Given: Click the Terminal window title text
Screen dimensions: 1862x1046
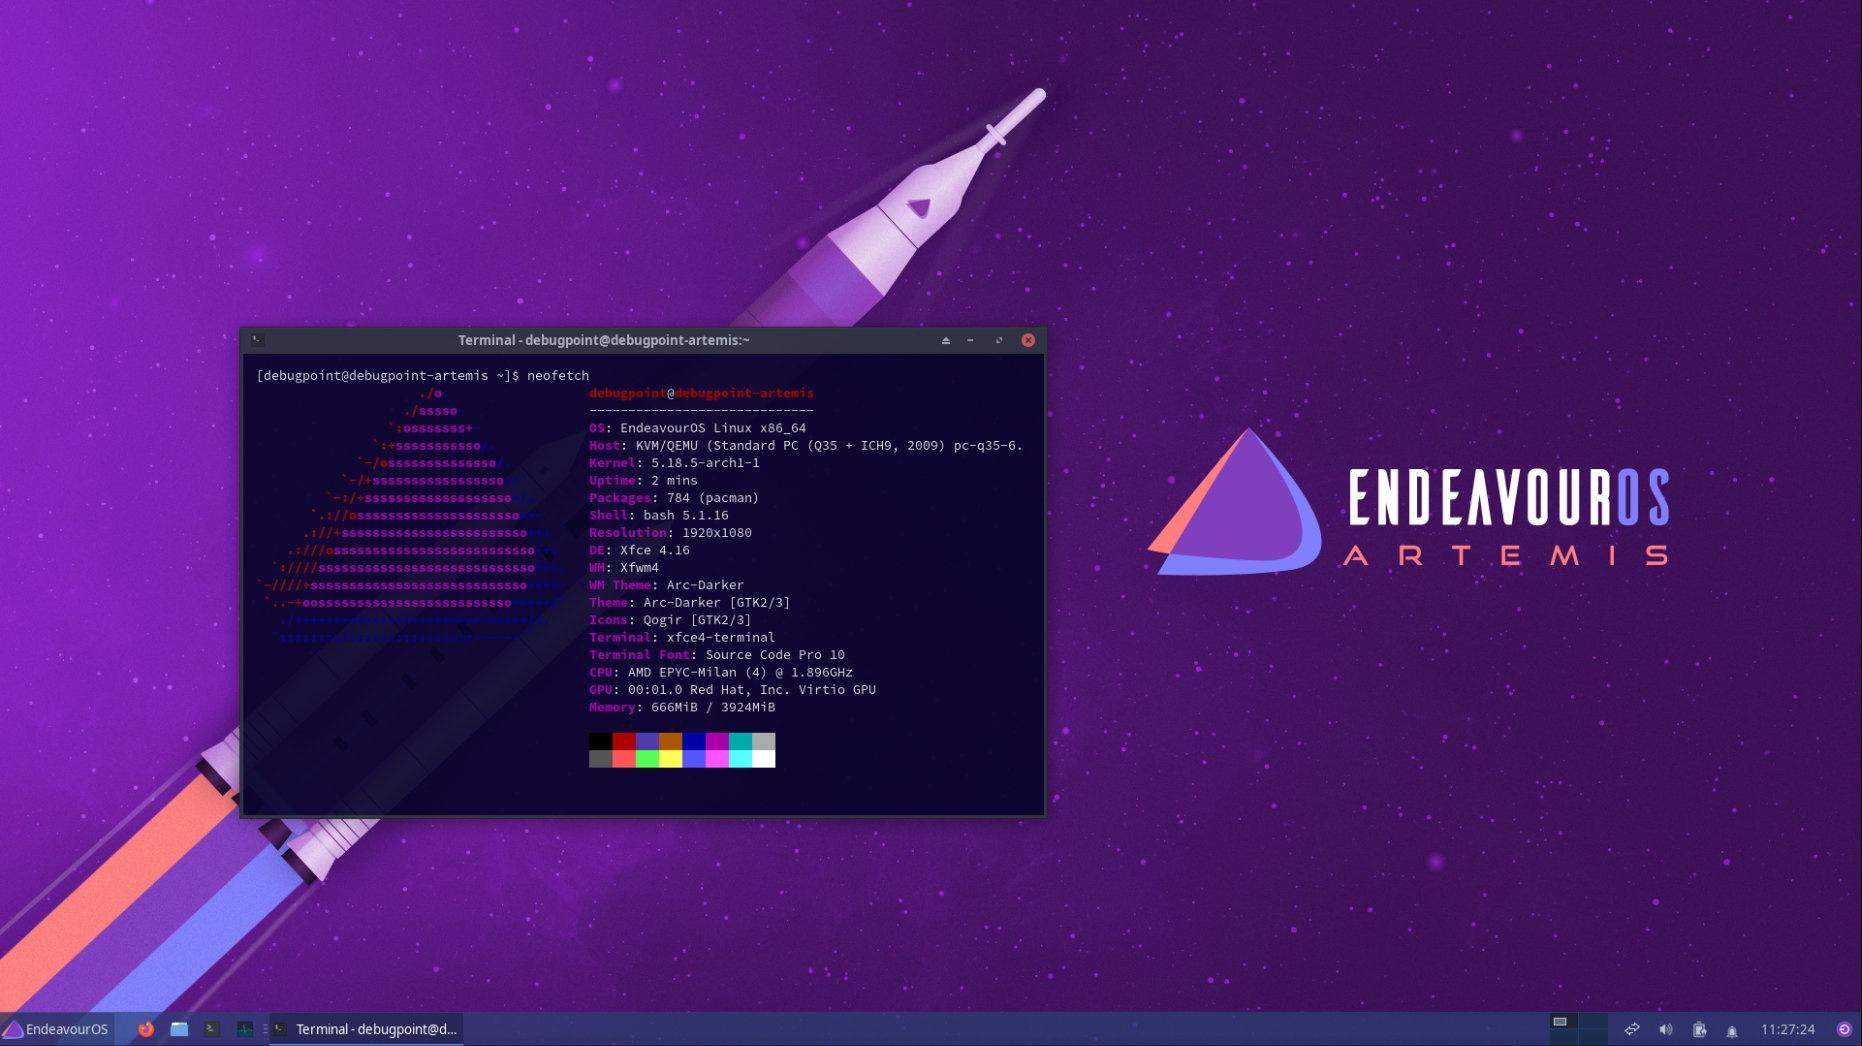Looking at the screenshot, I should pos(604,340).
